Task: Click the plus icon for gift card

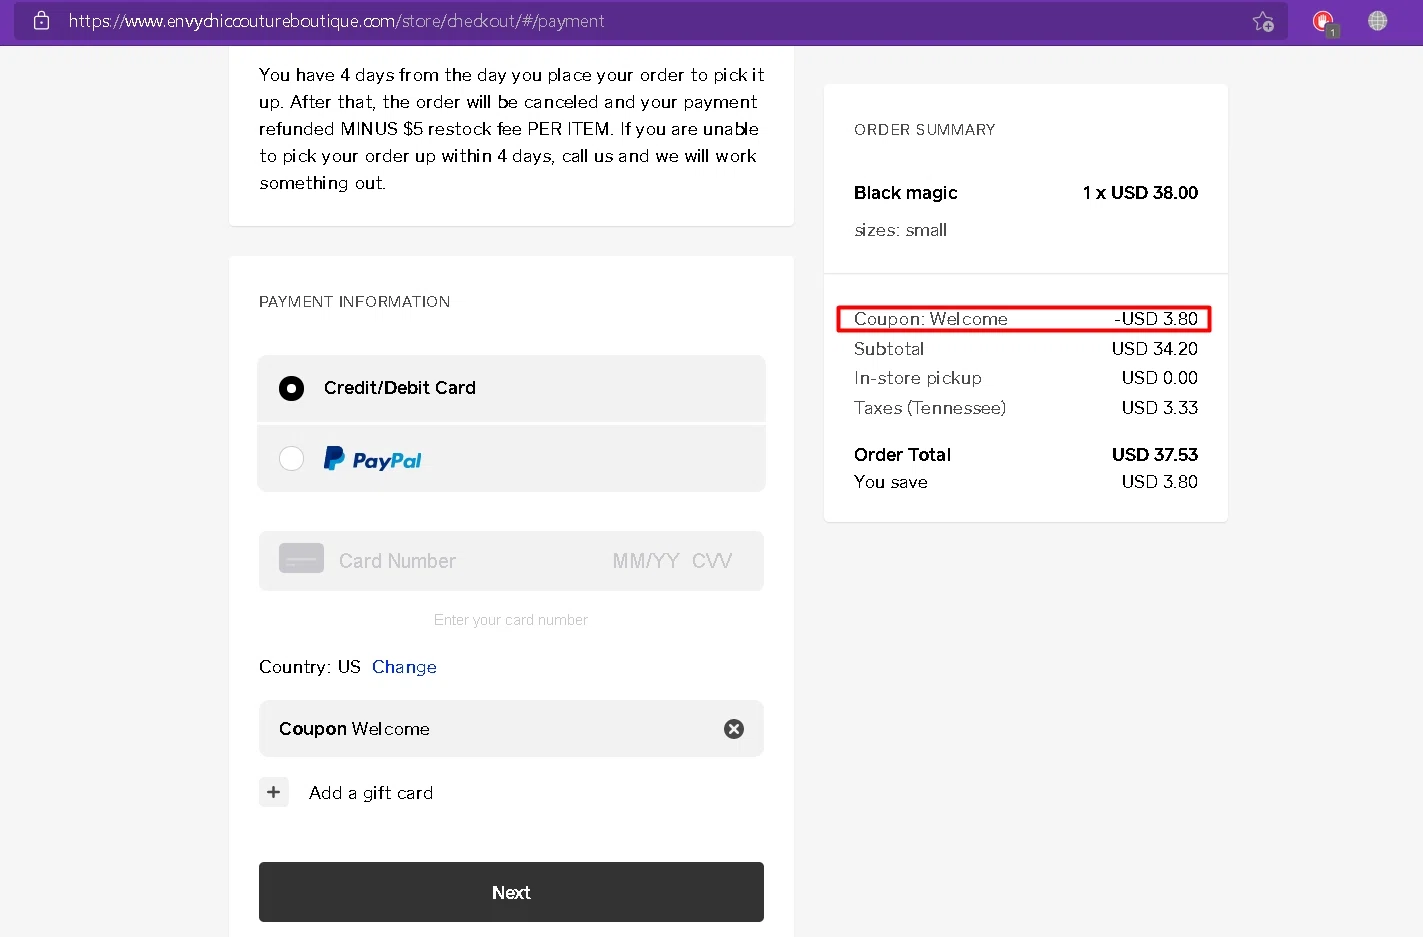Action: (x=274, y=792)
